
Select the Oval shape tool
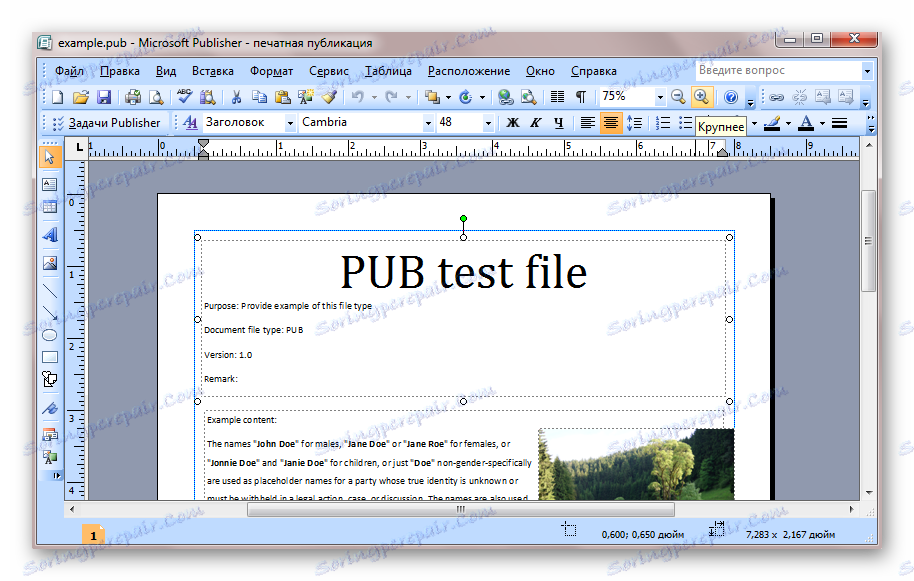50,335
